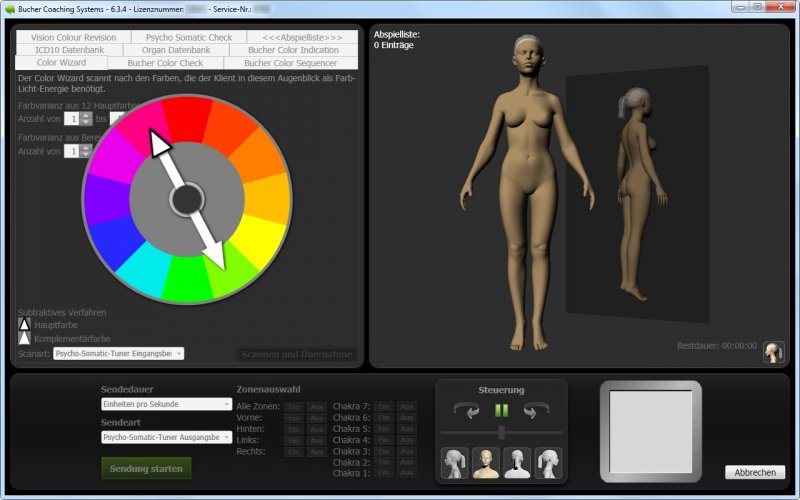Viewport: 800px width, 500px height.
Task: Enable the Links zone with Ein
Action: tap(293, 440)
